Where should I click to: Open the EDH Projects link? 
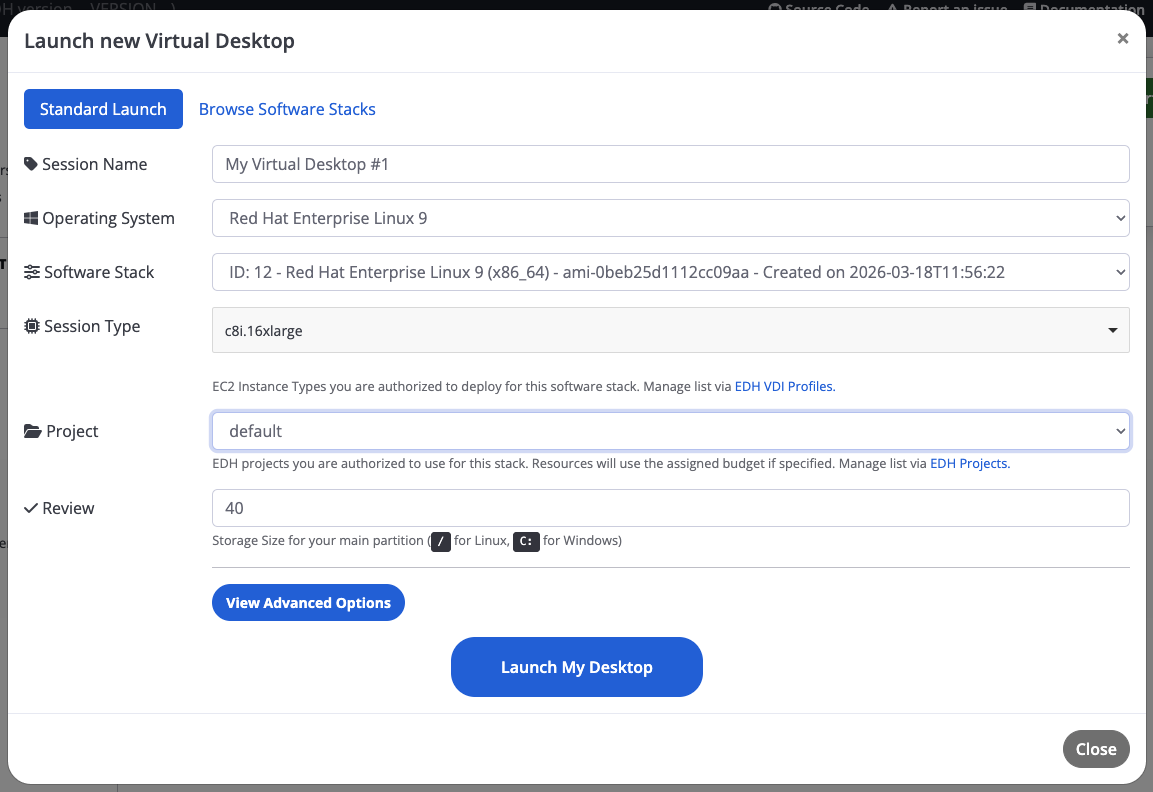click(969, 464)
